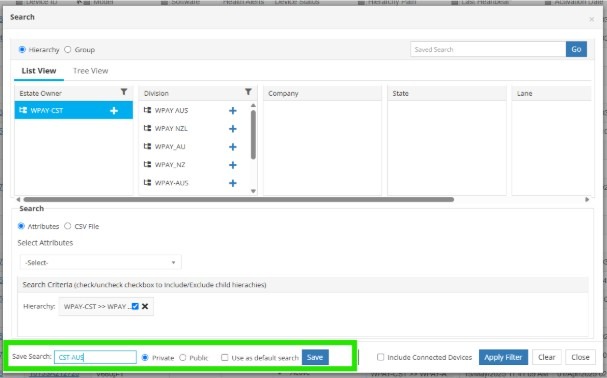The height and width of the screenshot is (378, 607).
Task: Click the horizontal scroll right arrow
Action: click(x=587, y=199)
